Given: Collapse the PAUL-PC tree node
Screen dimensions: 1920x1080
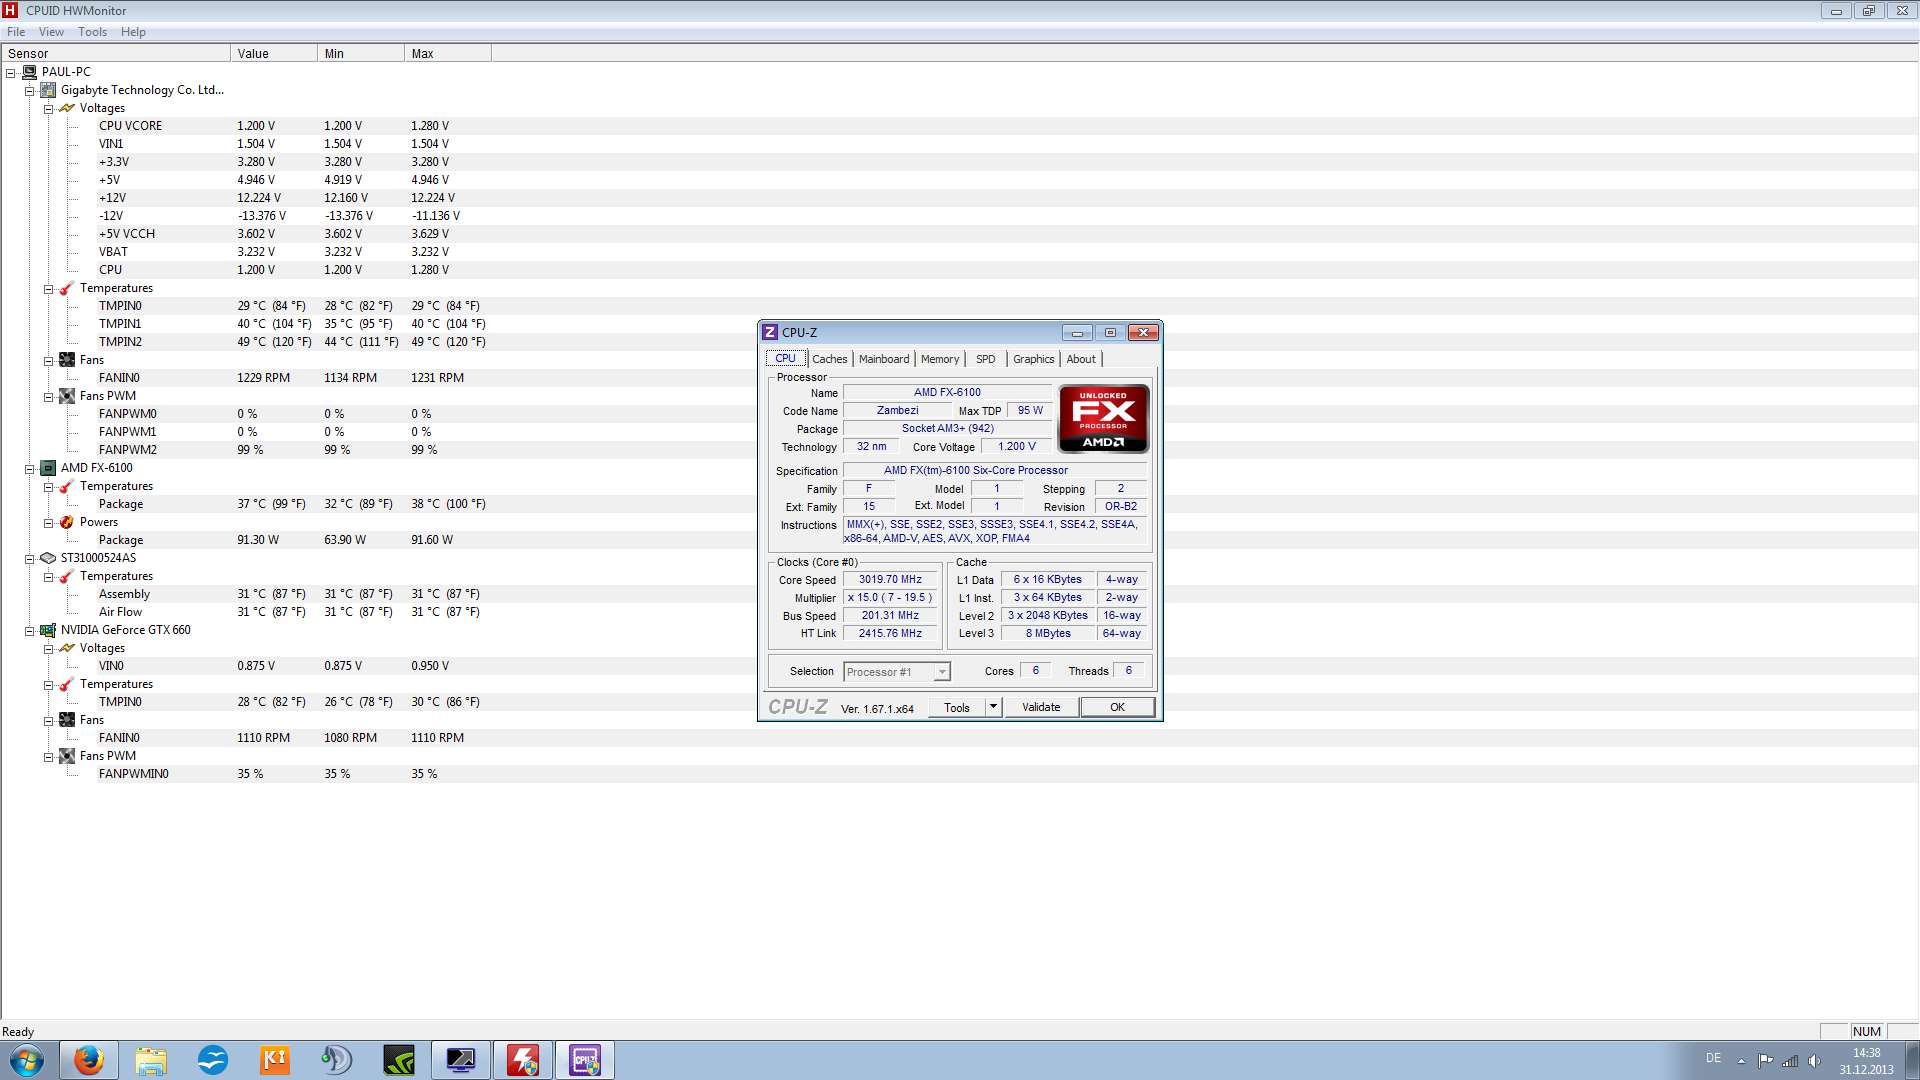Looking at the screenshot, I should coord(11,72).
